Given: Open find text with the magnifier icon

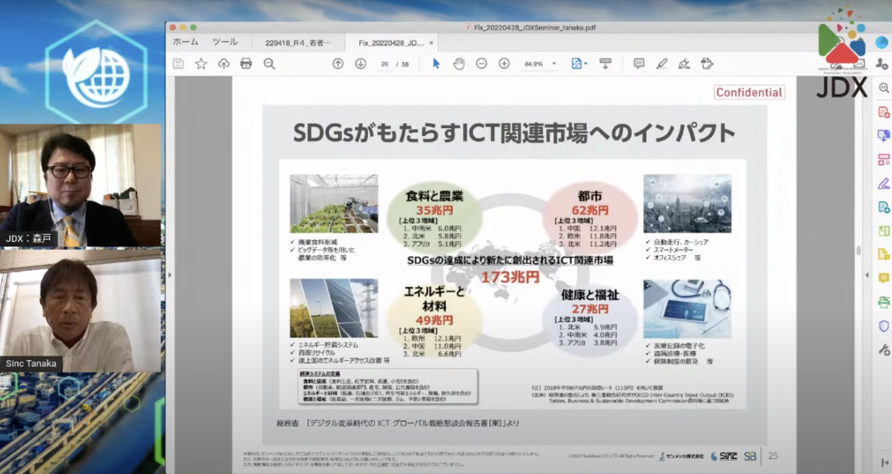Looking at the screenshot, I should [x=269, y=64].
